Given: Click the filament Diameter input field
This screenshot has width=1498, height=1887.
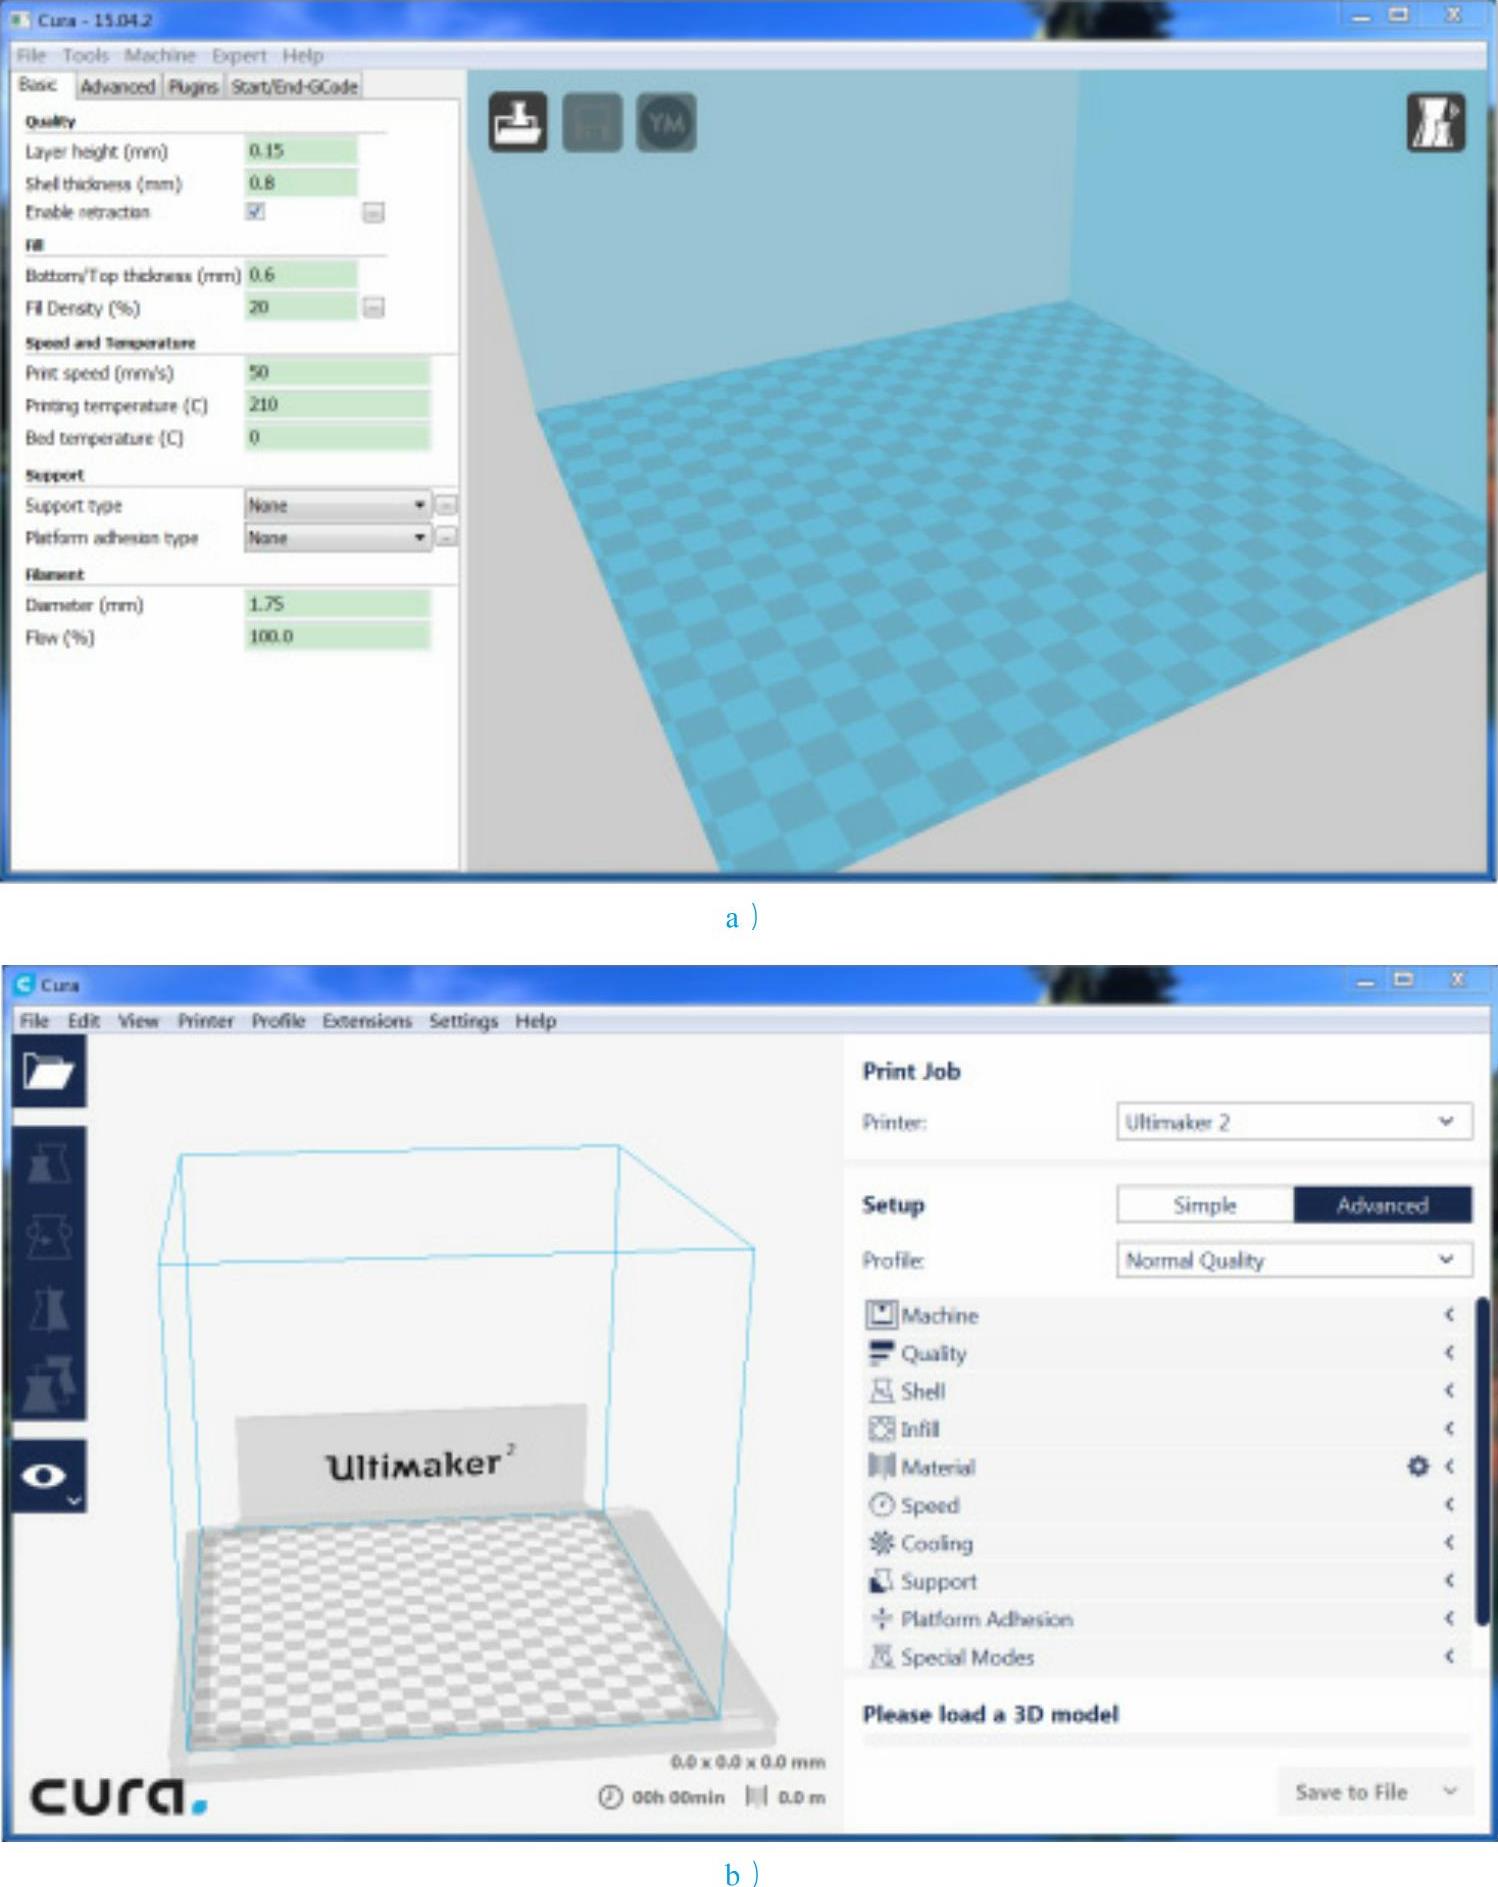Looking at the screenshot, I should [338, 604].
